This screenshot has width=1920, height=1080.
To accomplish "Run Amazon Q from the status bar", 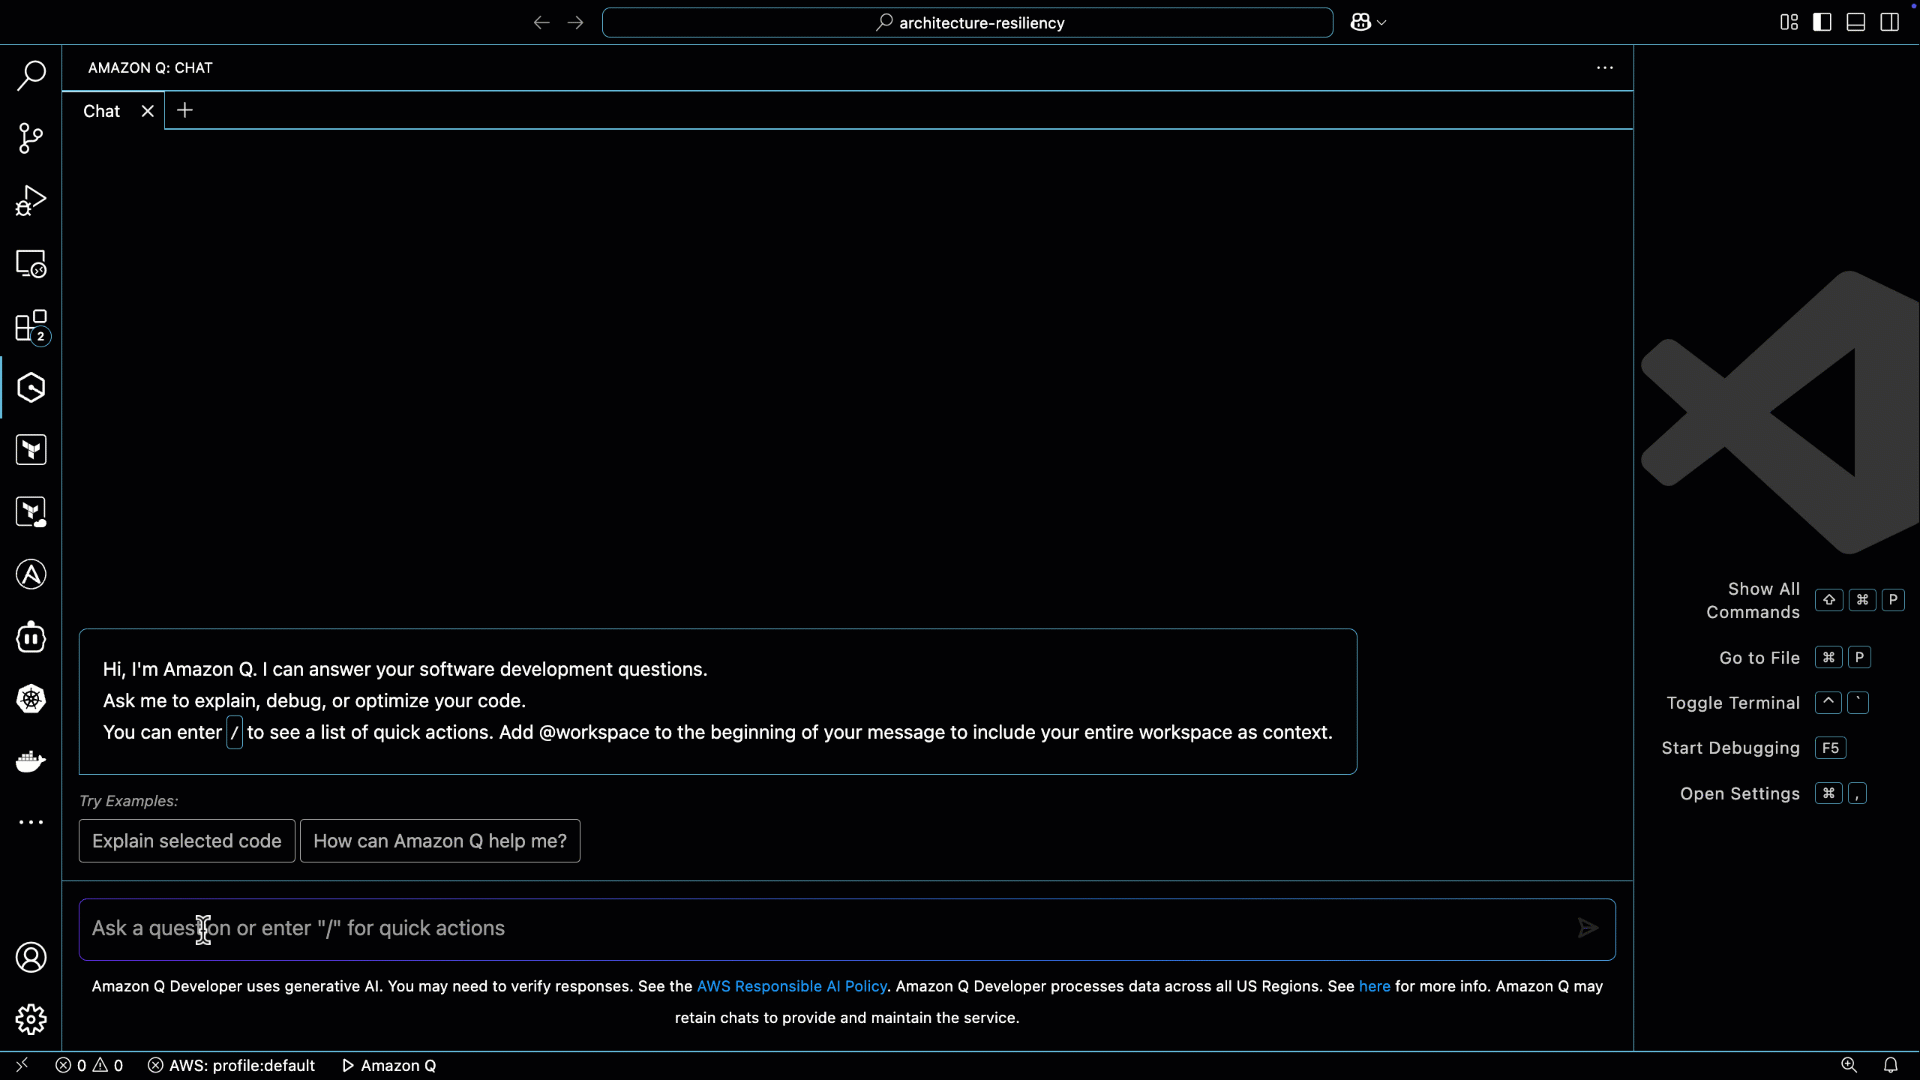I will pyautogui.click(x=389, y=1065).
